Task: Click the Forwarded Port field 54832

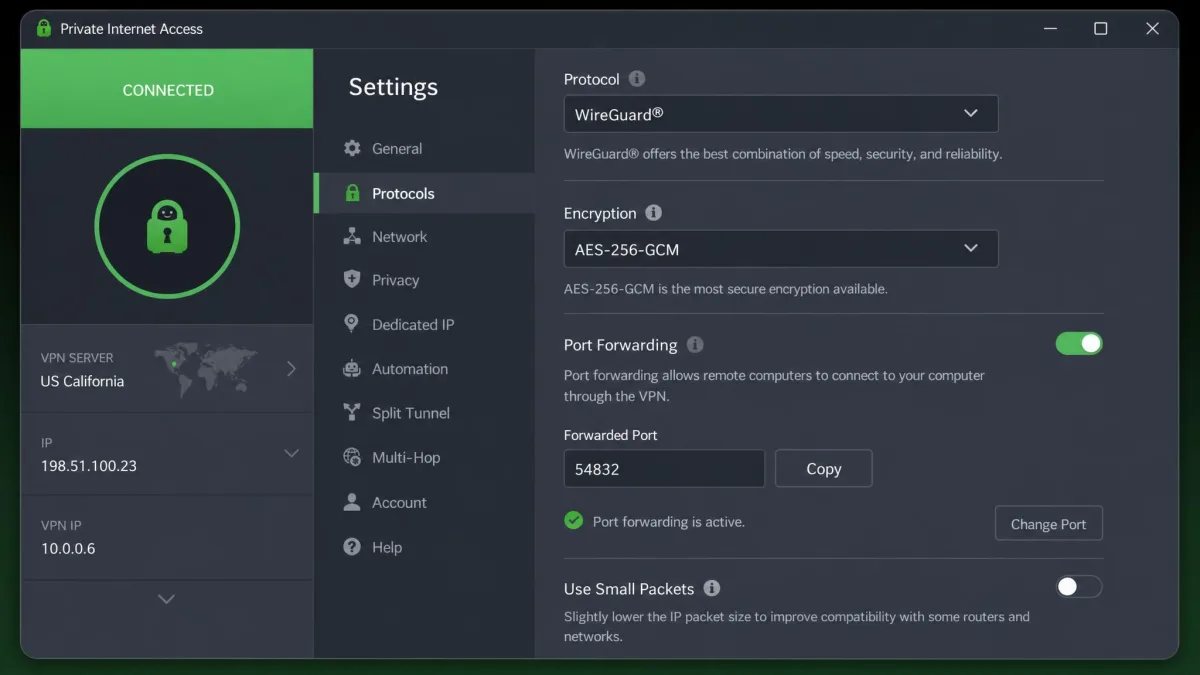Action: point(664,468)
